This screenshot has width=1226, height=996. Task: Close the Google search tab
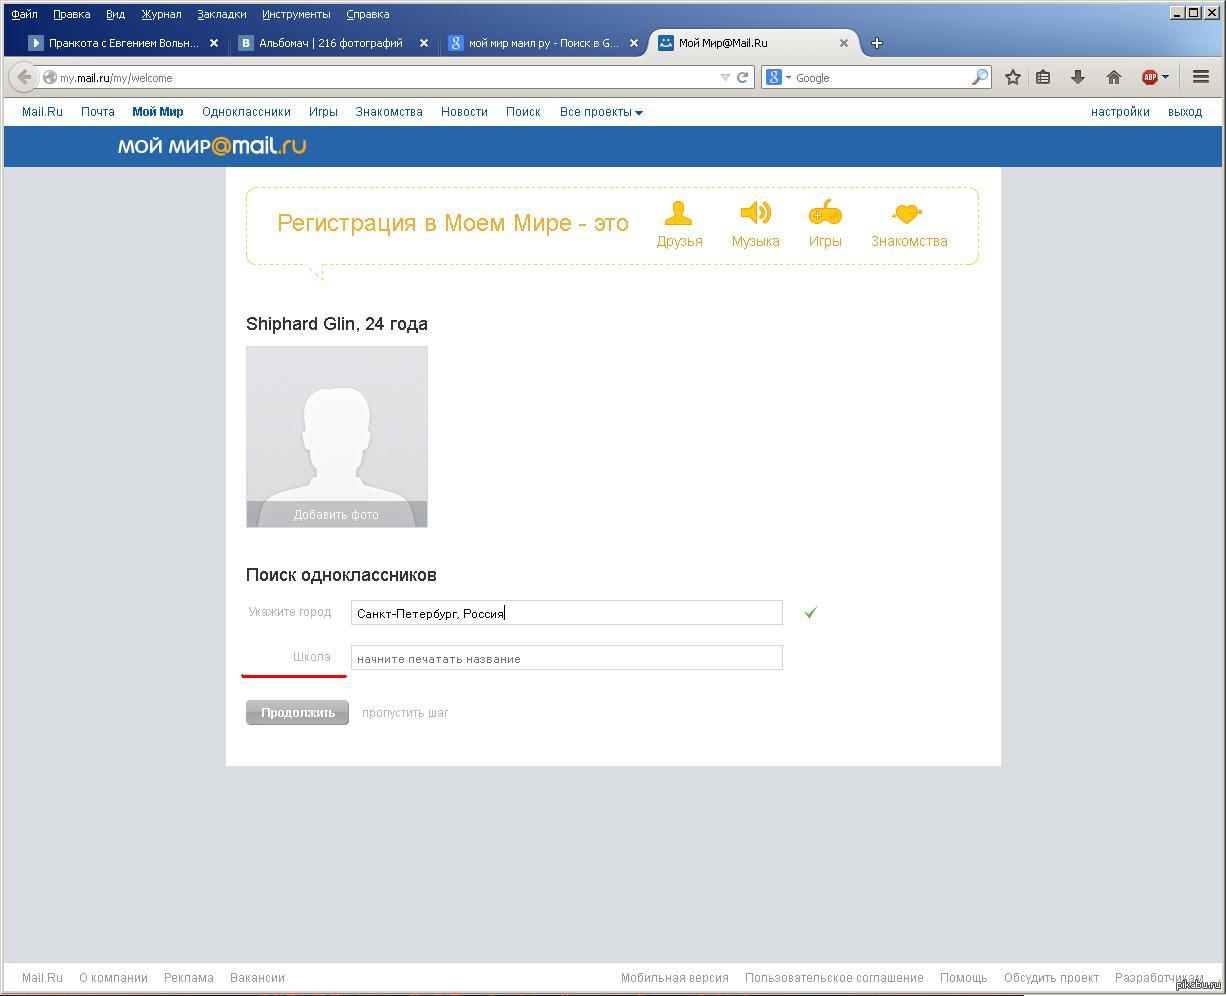click(x=634, y=43)
